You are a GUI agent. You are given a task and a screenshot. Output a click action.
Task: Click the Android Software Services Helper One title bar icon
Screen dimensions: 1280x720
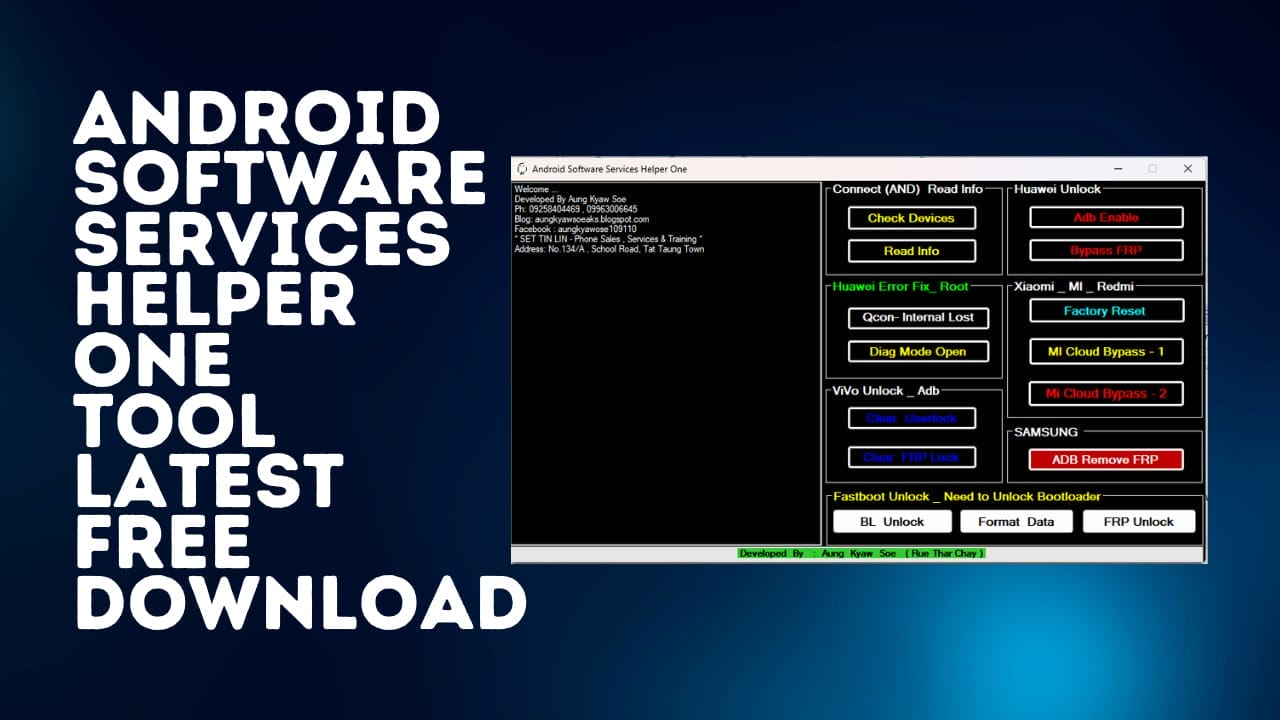click(x=524, y=169)
